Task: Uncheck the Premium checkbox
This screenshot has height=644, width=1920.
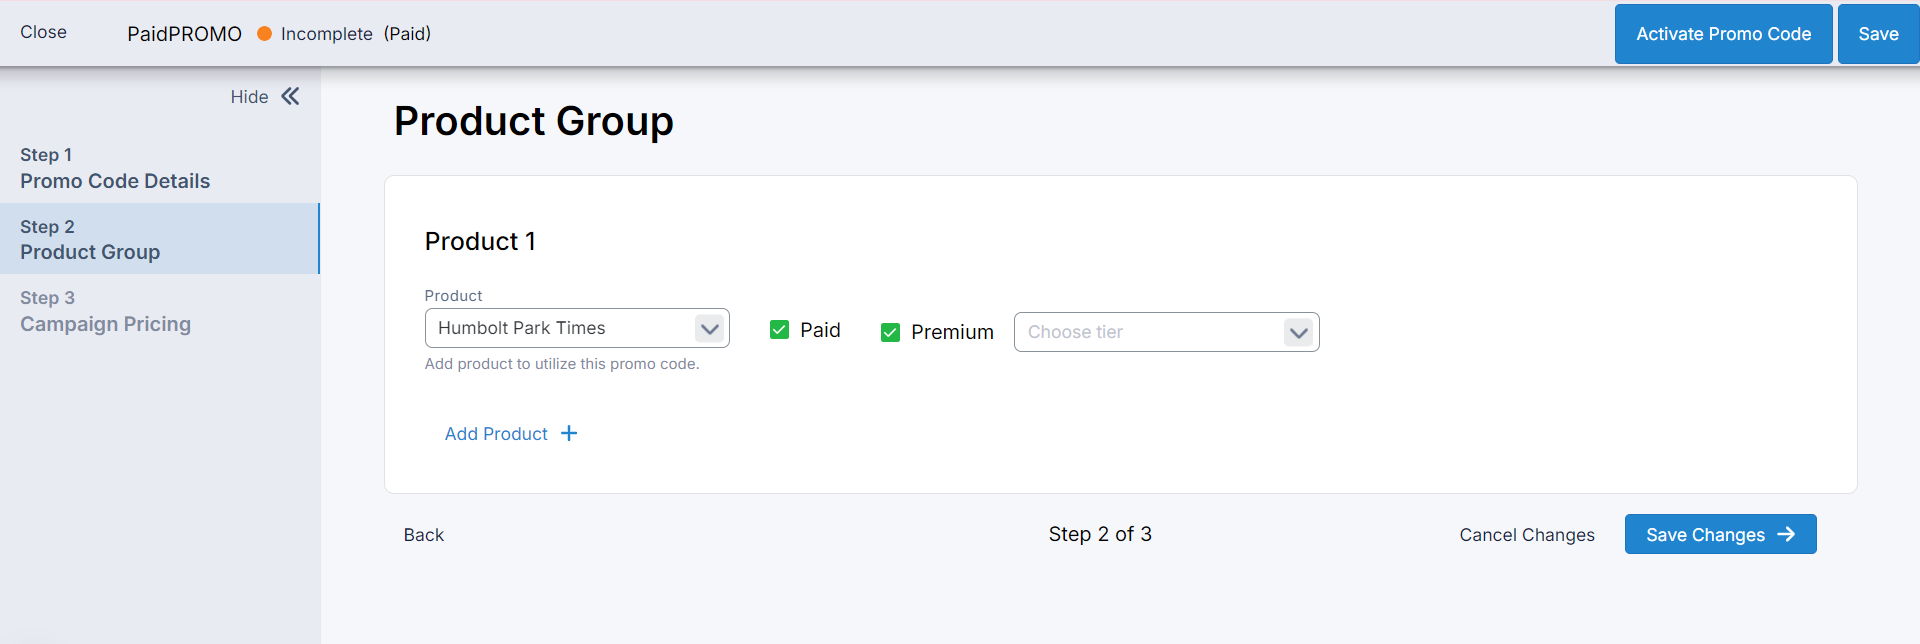Action: click(890, 332)
